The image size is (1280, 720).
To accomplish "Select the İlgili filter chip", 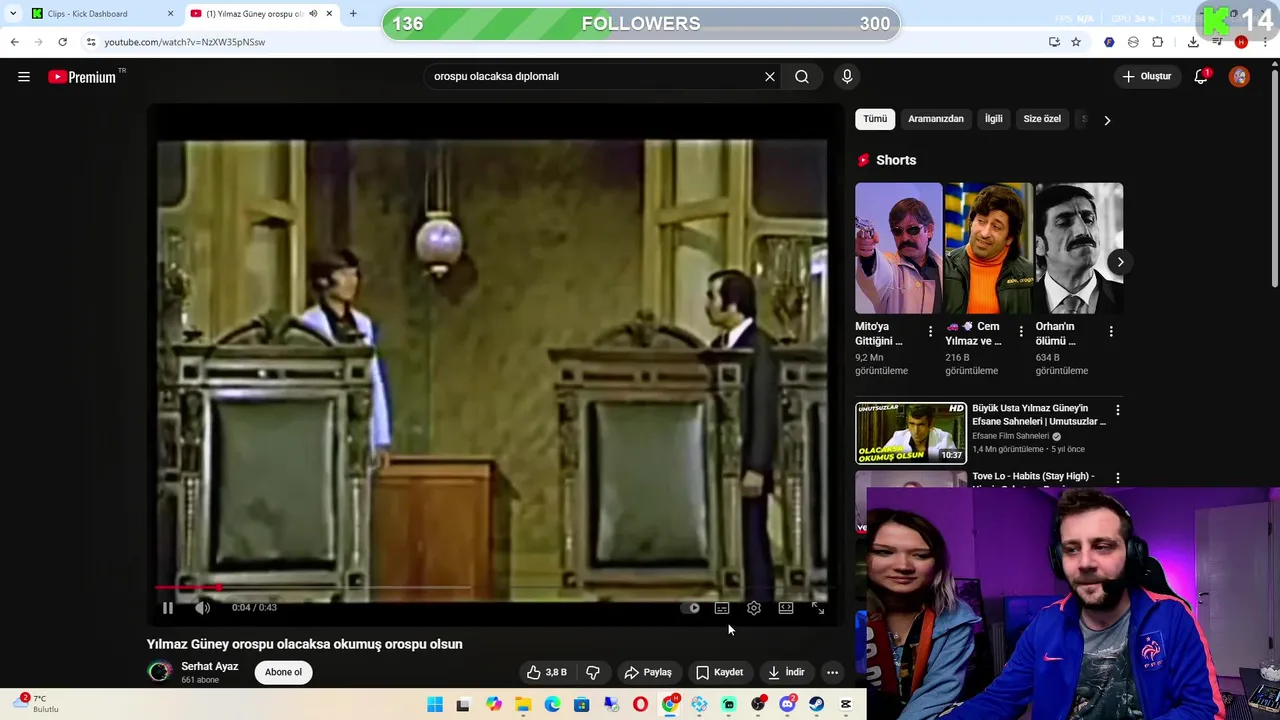I will coord(993,119).
